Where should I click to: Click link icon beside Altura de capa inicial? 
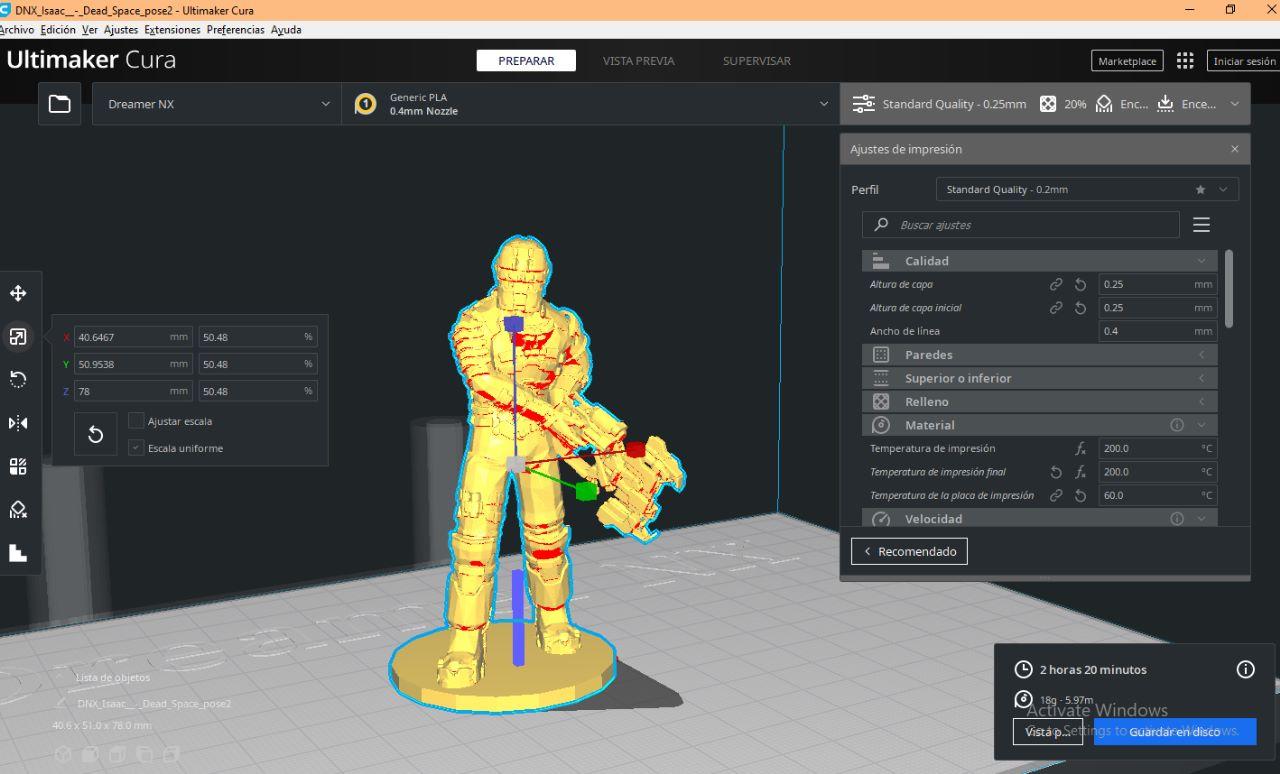tap(1056, 308)
